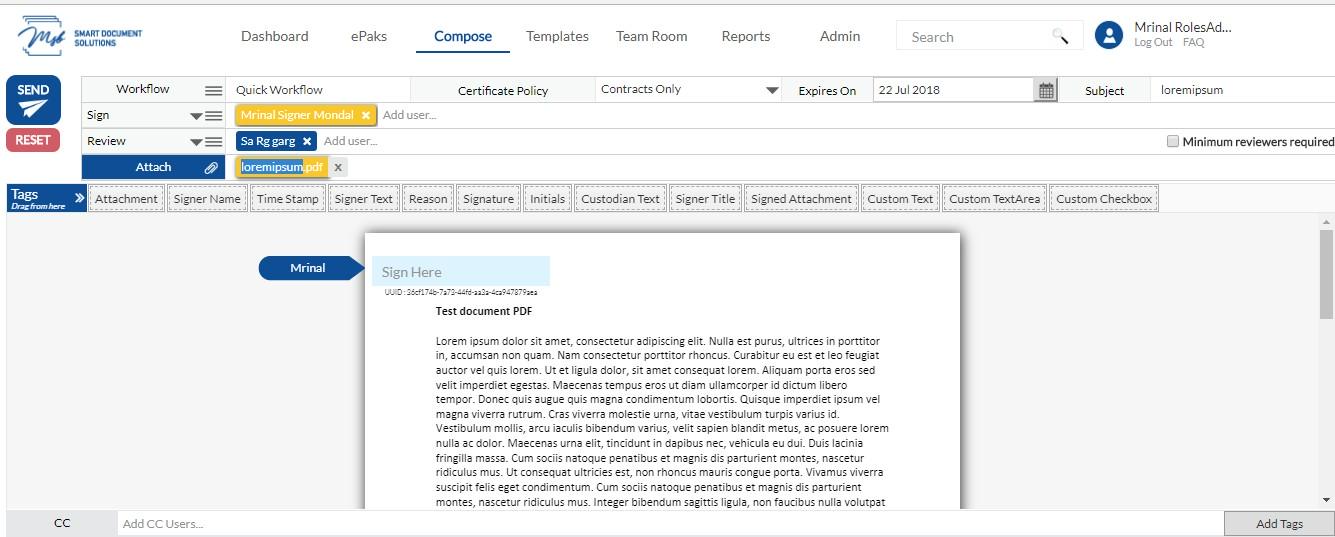Click the Attach paperclip icon

[x=212, y=167]
